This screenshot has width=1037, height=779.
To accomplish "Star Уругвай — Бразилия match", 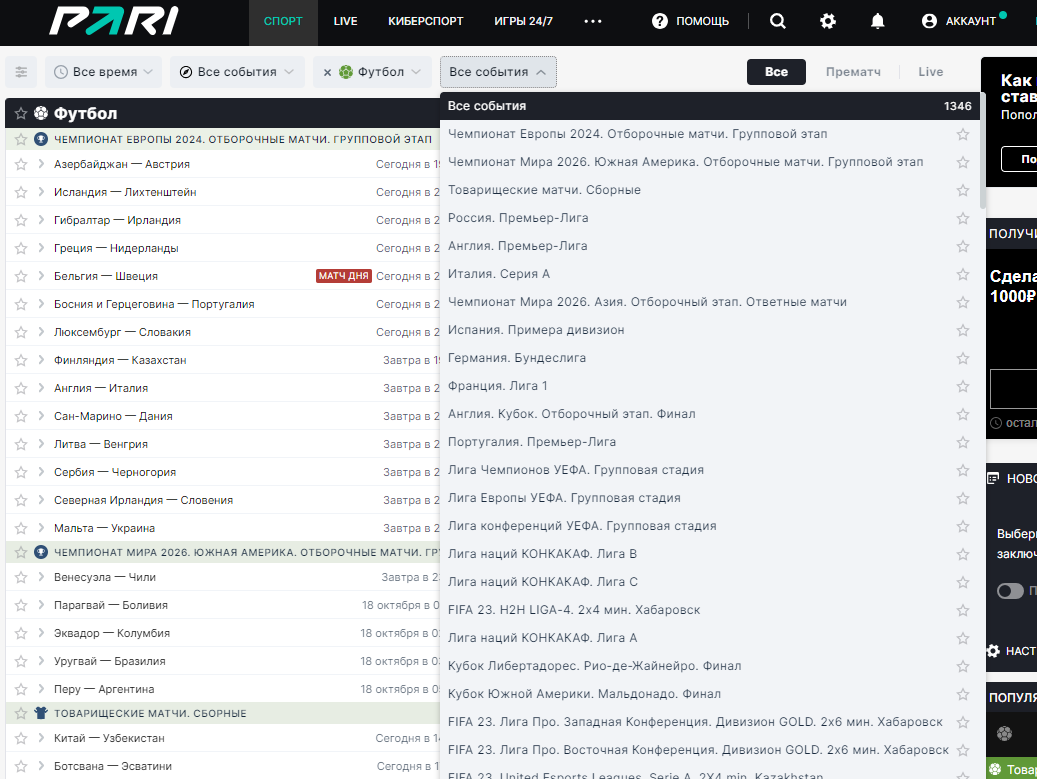I will (x=21, y=661).
